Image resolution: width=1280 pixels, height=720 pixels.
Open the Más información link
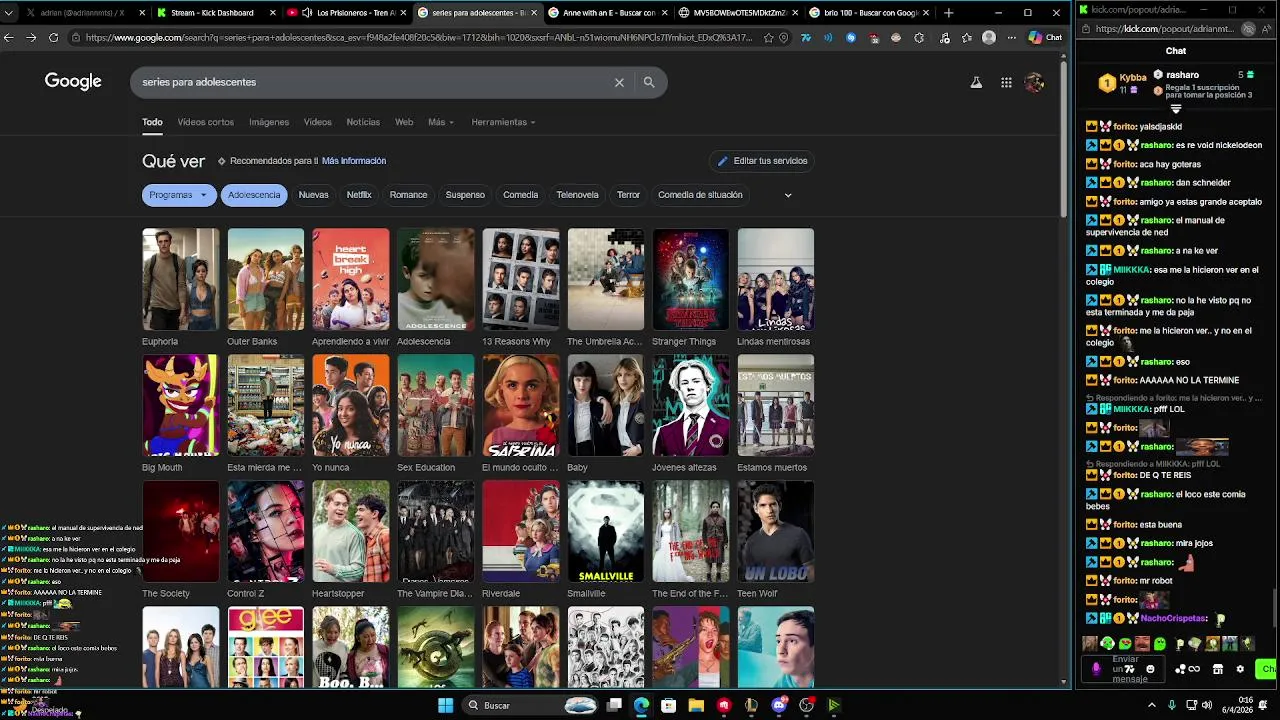pyautogui.click(x=354, y=161)
